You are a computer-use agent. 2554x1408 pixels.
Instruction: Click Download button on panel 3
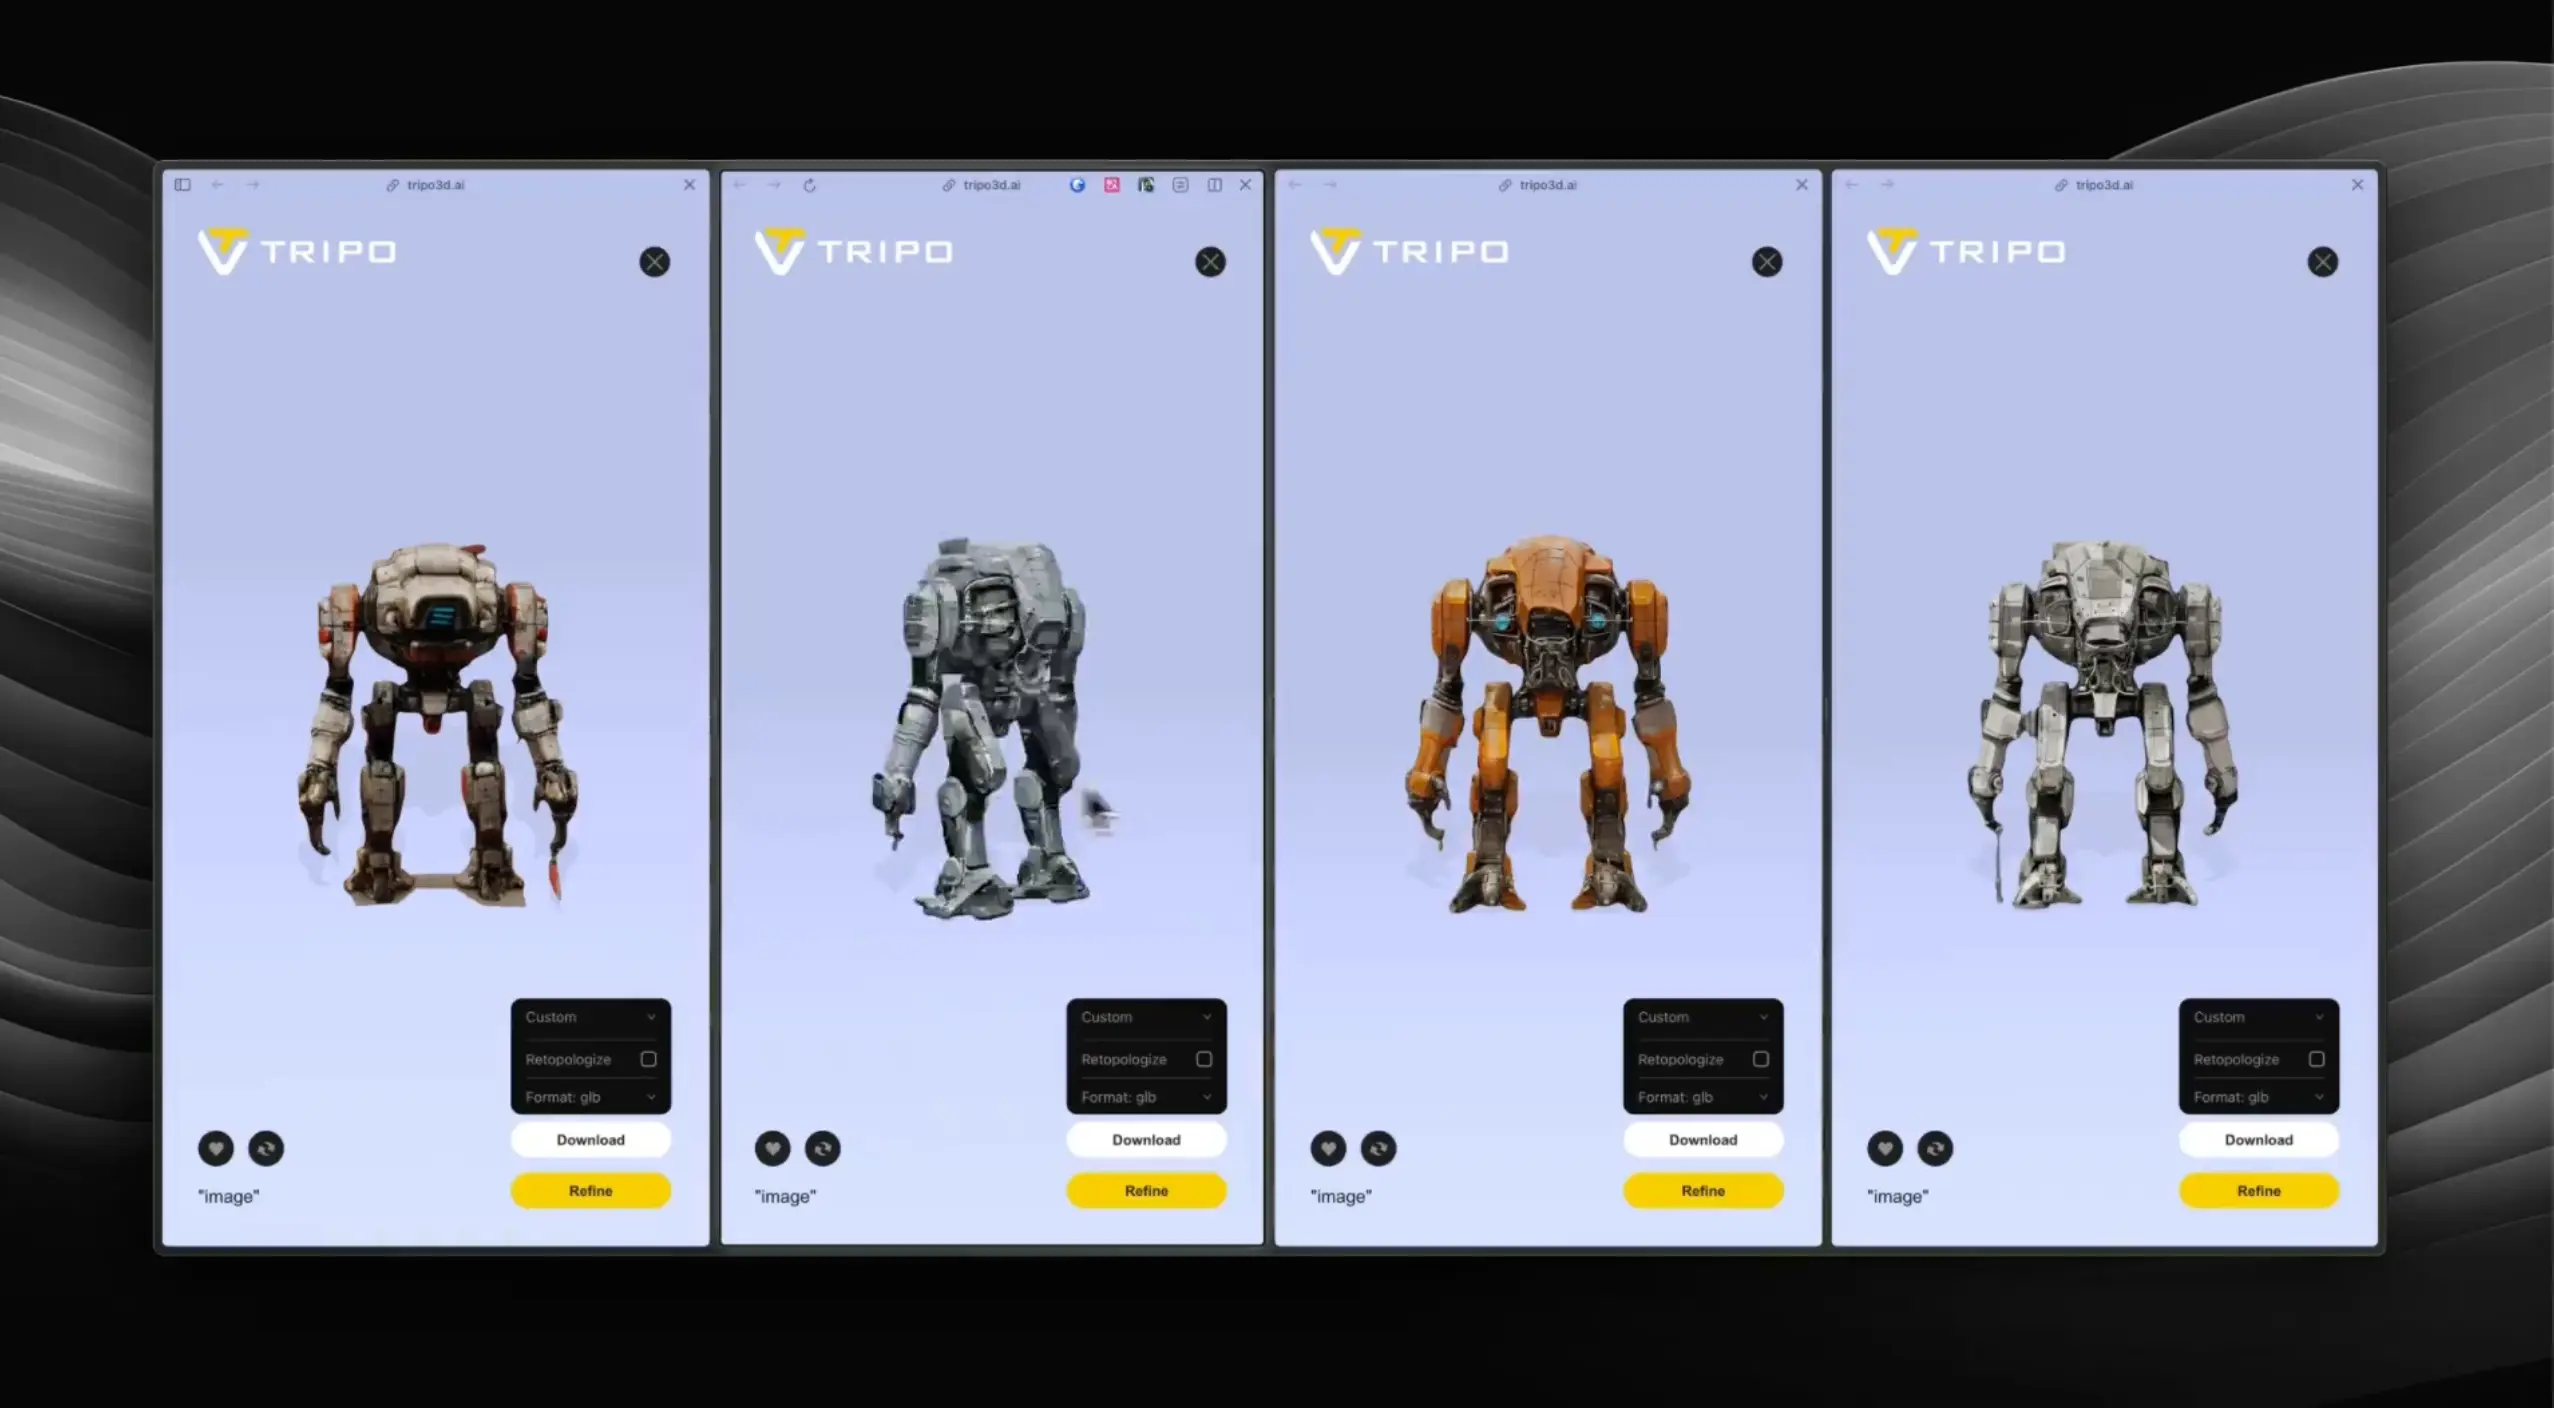point(1701,1139)
